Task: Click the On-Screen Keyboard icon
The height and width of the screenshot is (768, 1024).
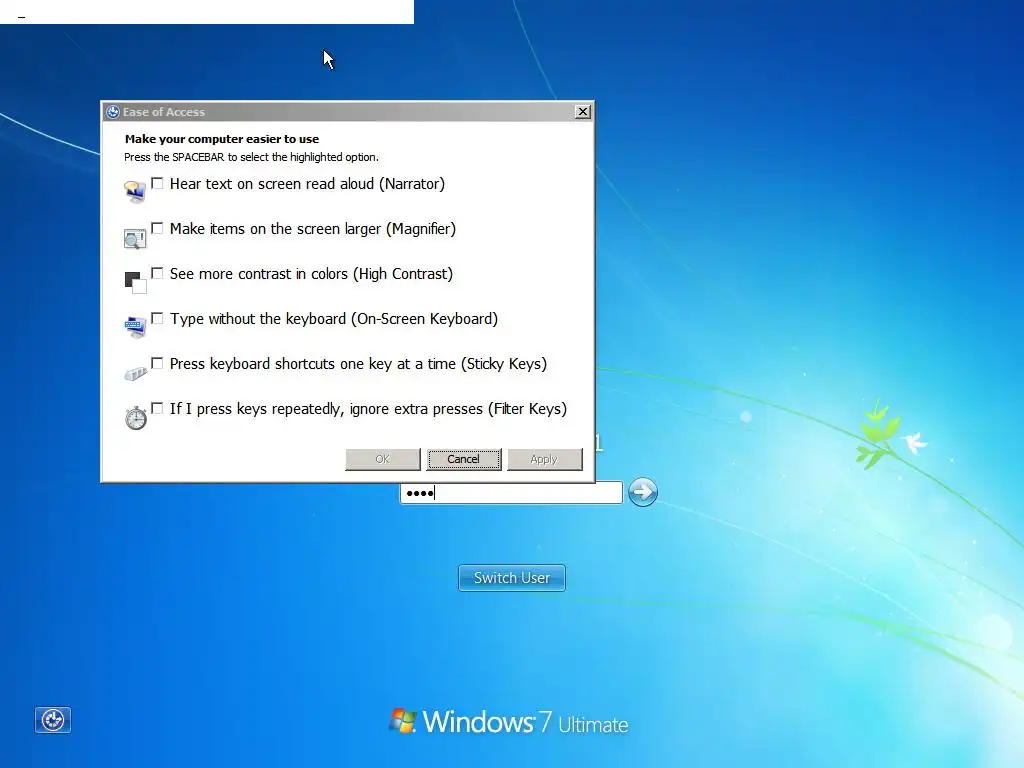Action: coord(135,327)
